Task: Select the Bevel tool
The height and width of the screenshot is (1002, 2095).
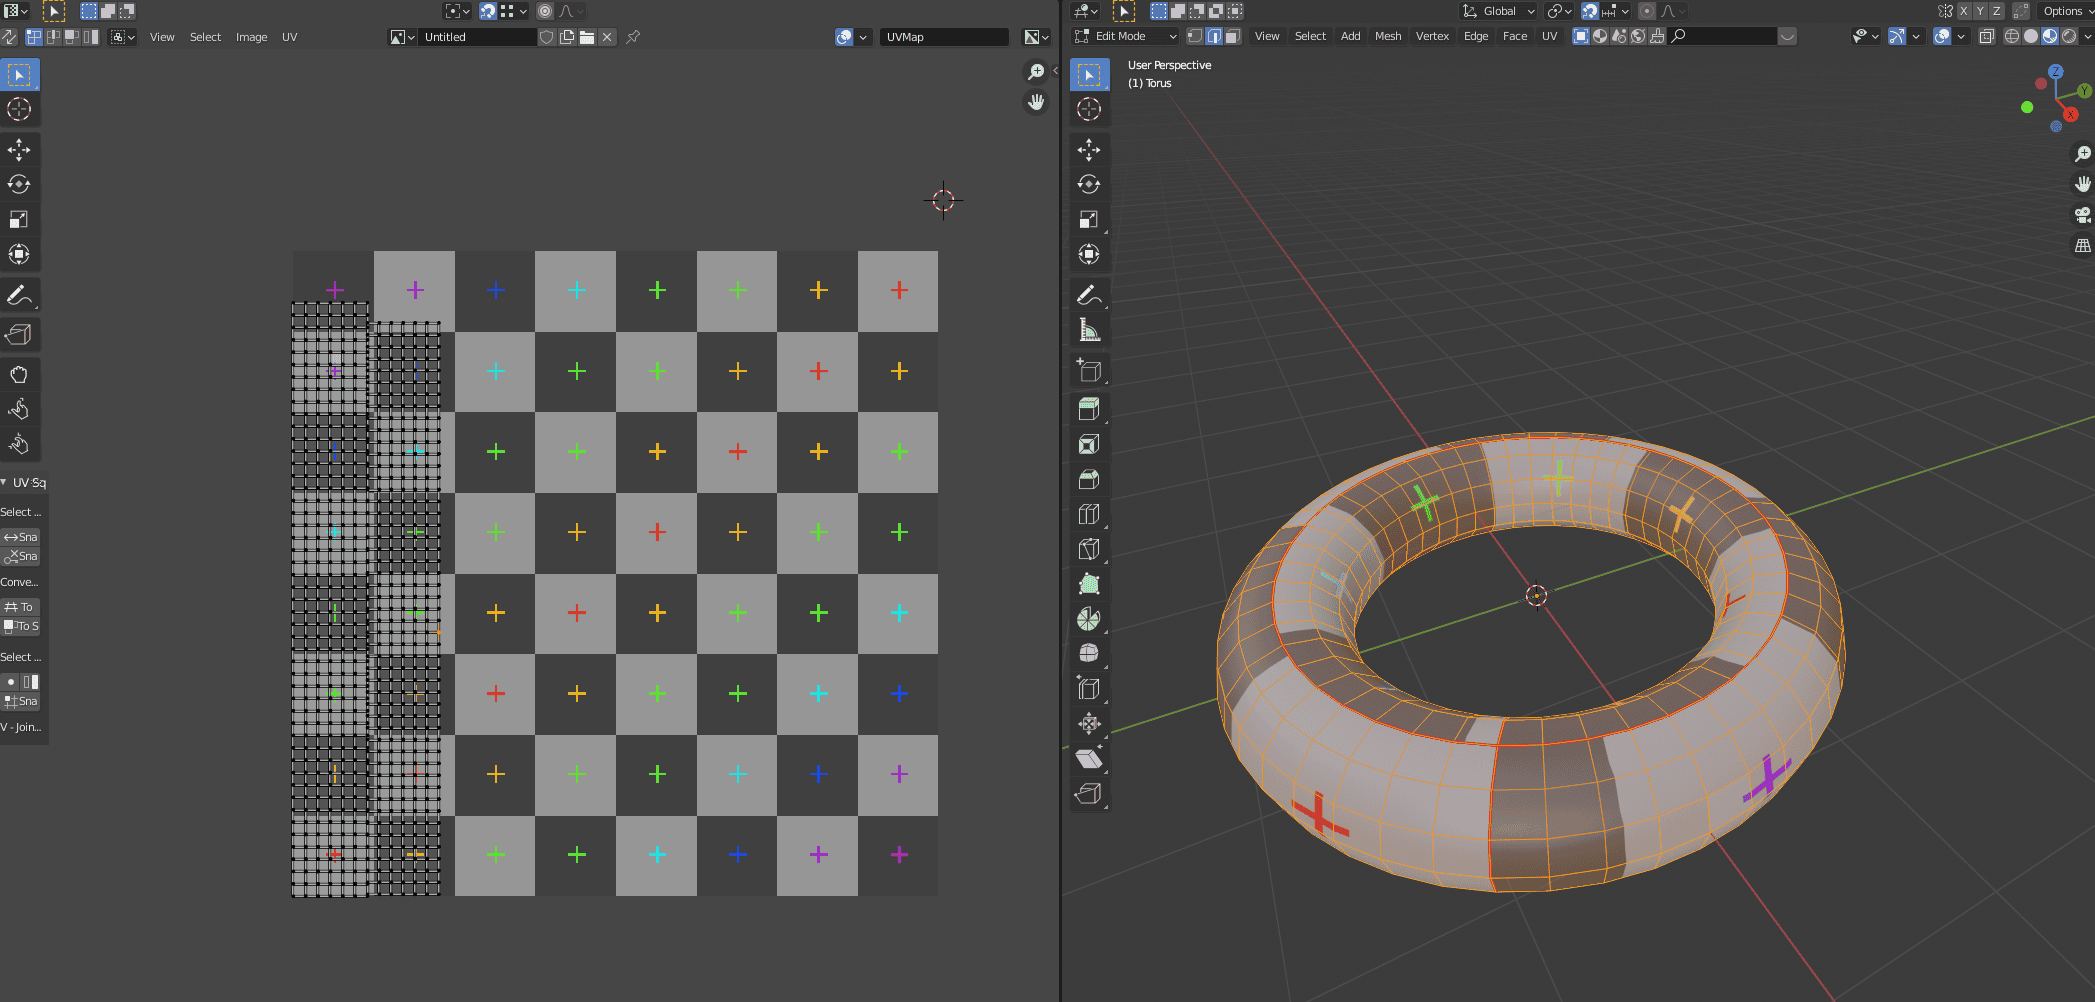Action: coord(1089,479)
